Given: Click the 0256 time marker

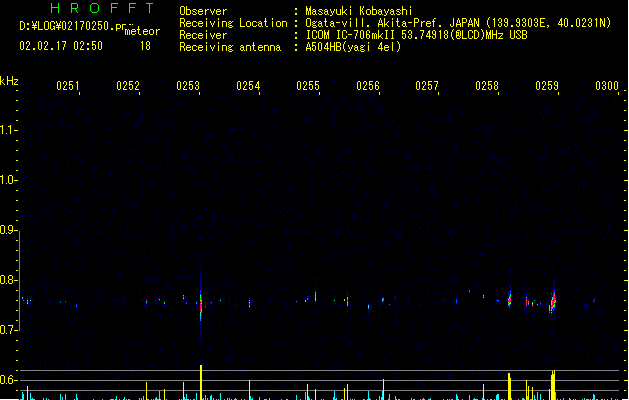Looking at the screenshot, I should point(368,86).
